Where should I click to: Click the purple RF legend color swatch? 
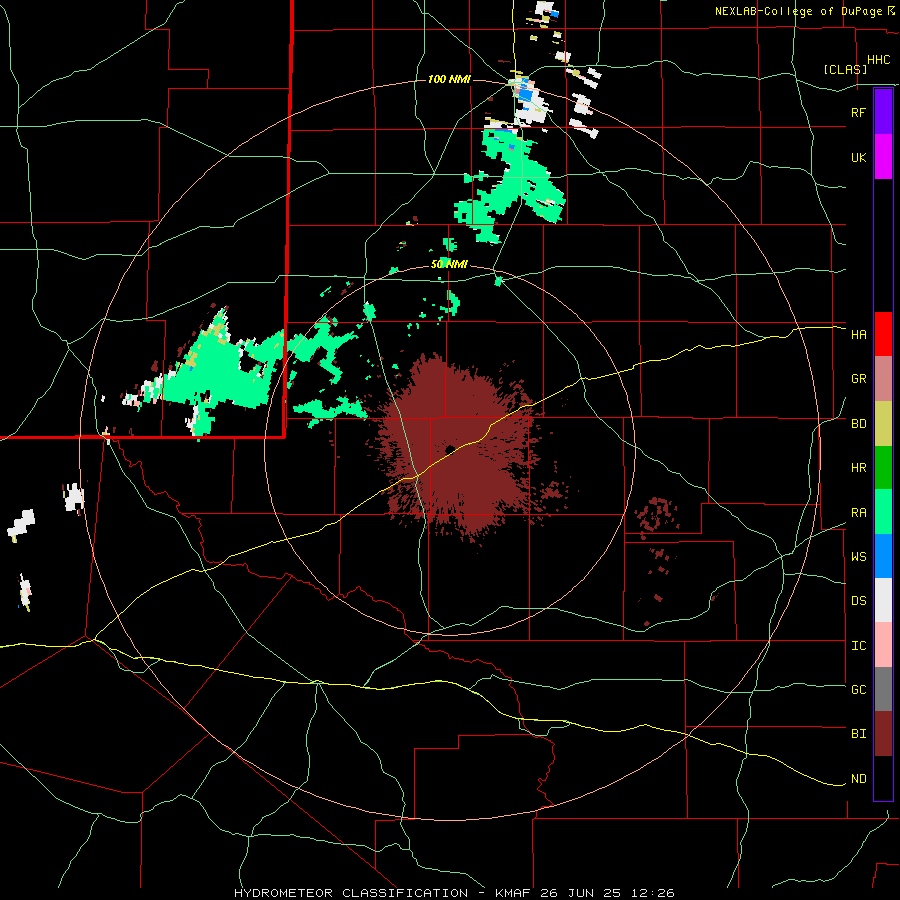click(x=883, y=112)
